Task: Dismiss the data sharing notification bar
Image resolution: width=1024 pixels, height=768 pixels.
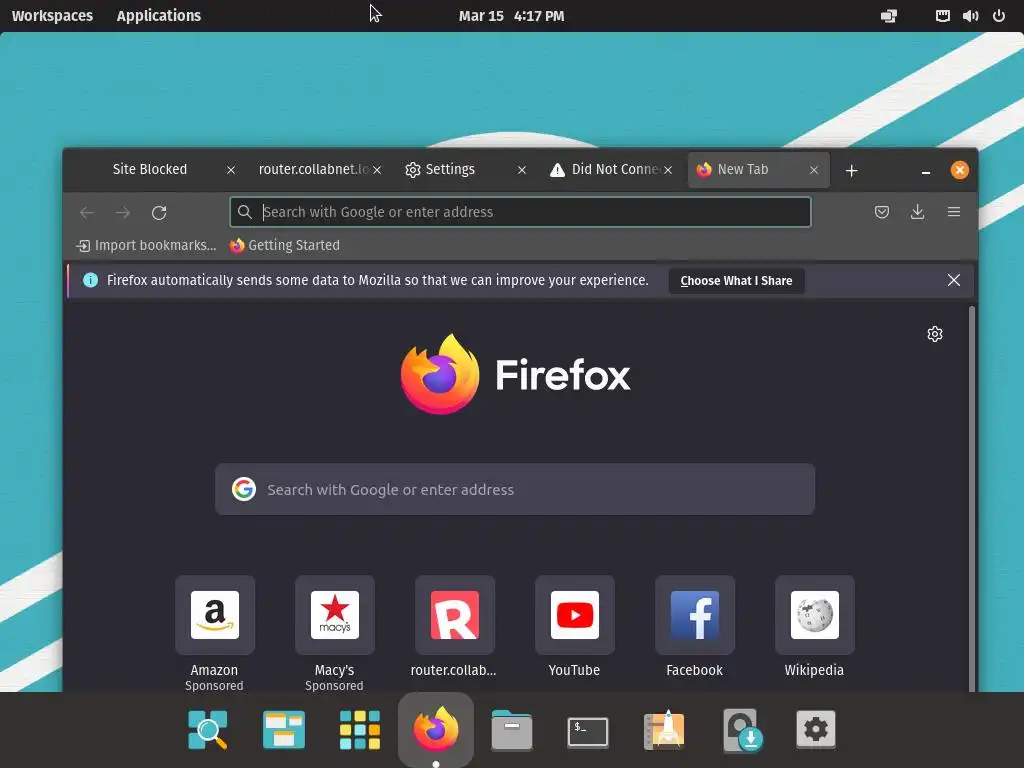Action: [x=953, y=280]
